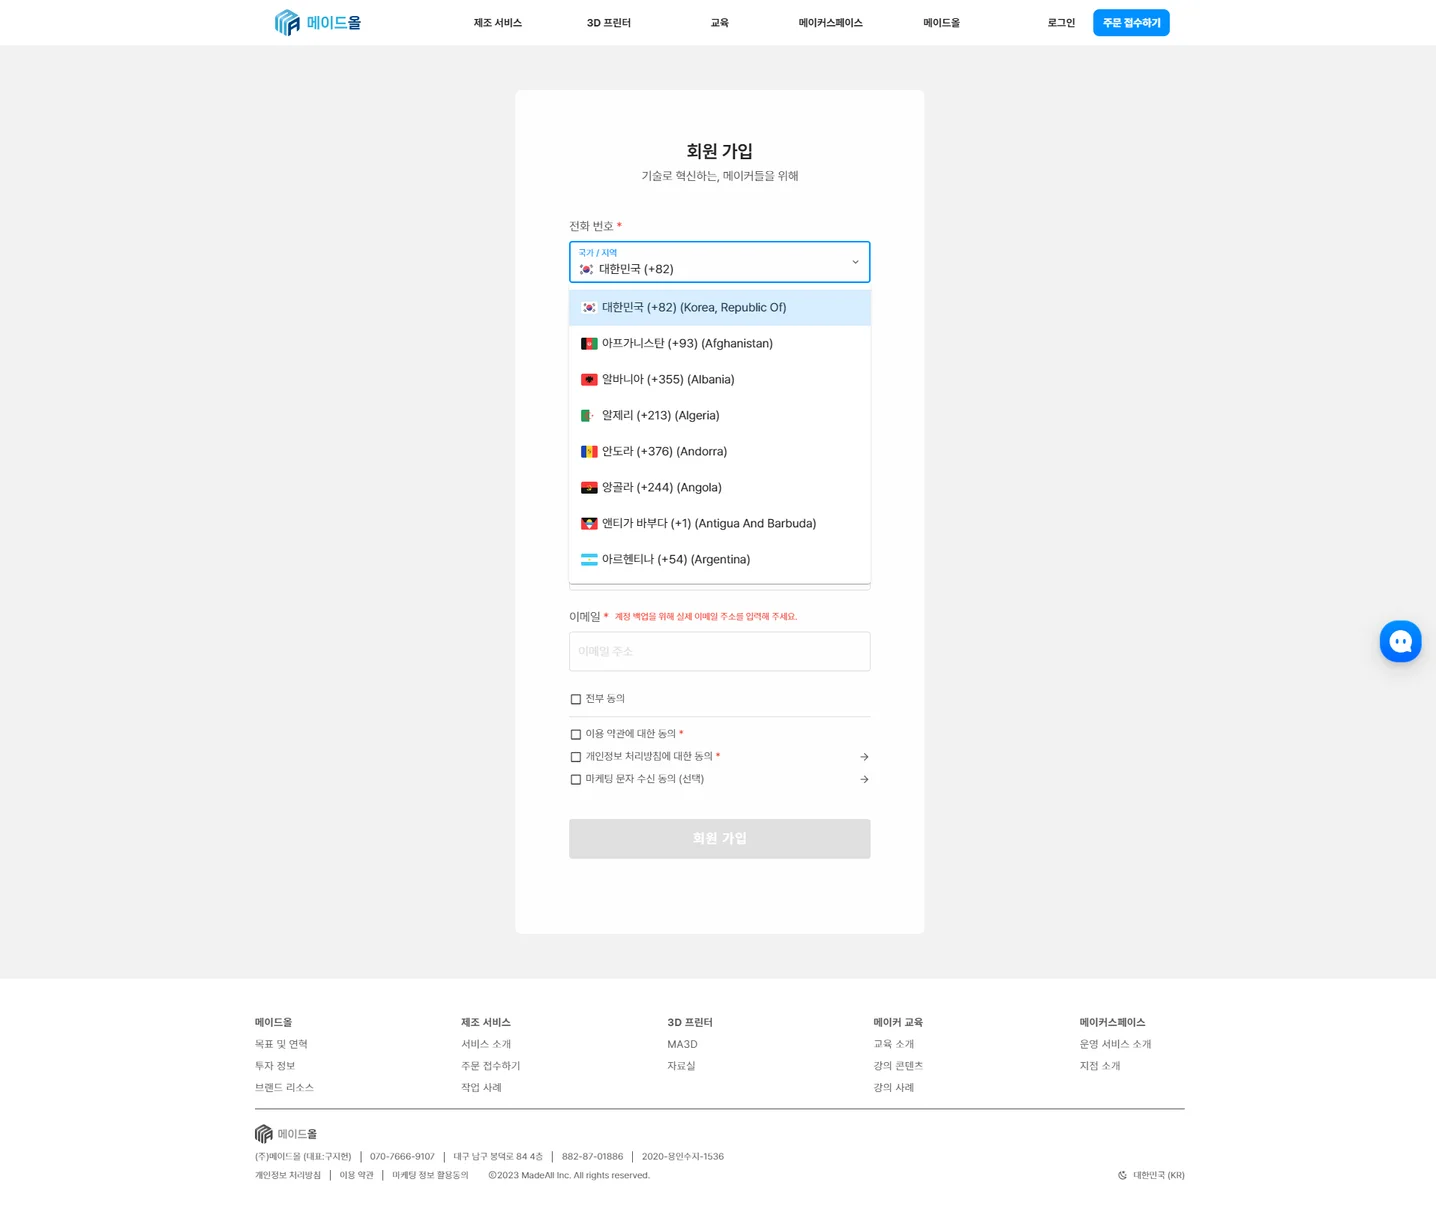
Task: Open footer link 작업 사례
Action: pos(481,1088)
